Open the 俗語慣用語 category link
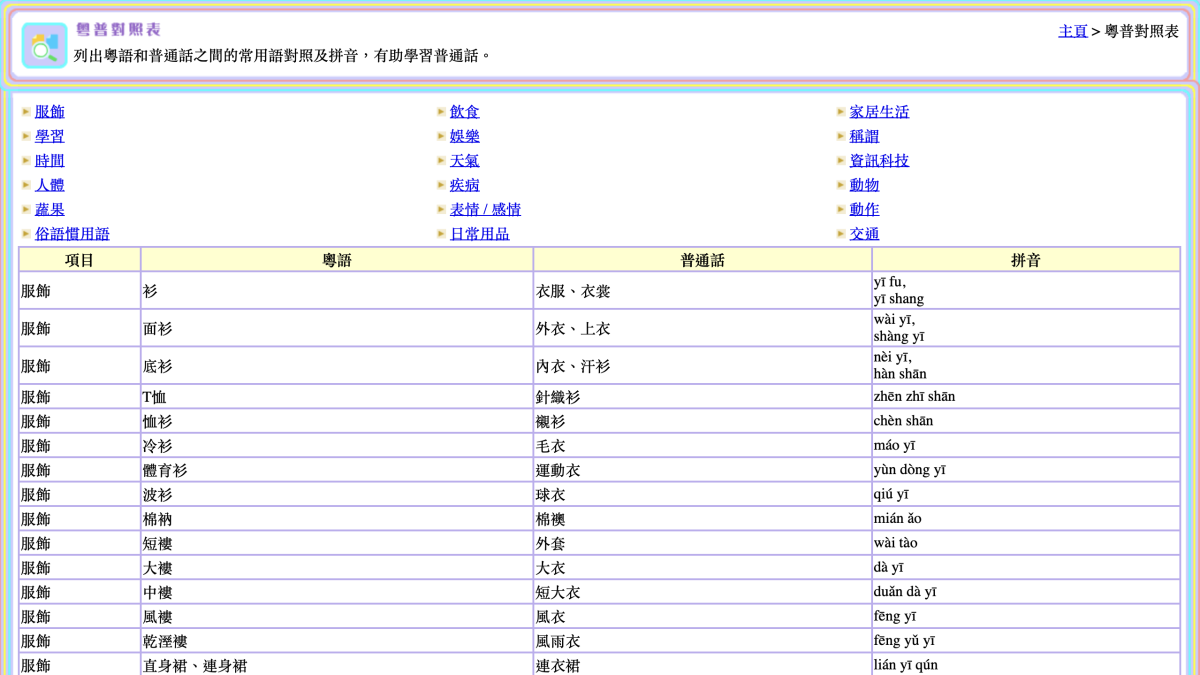This screenshot has width=1200, height=675. coord(72,234)
